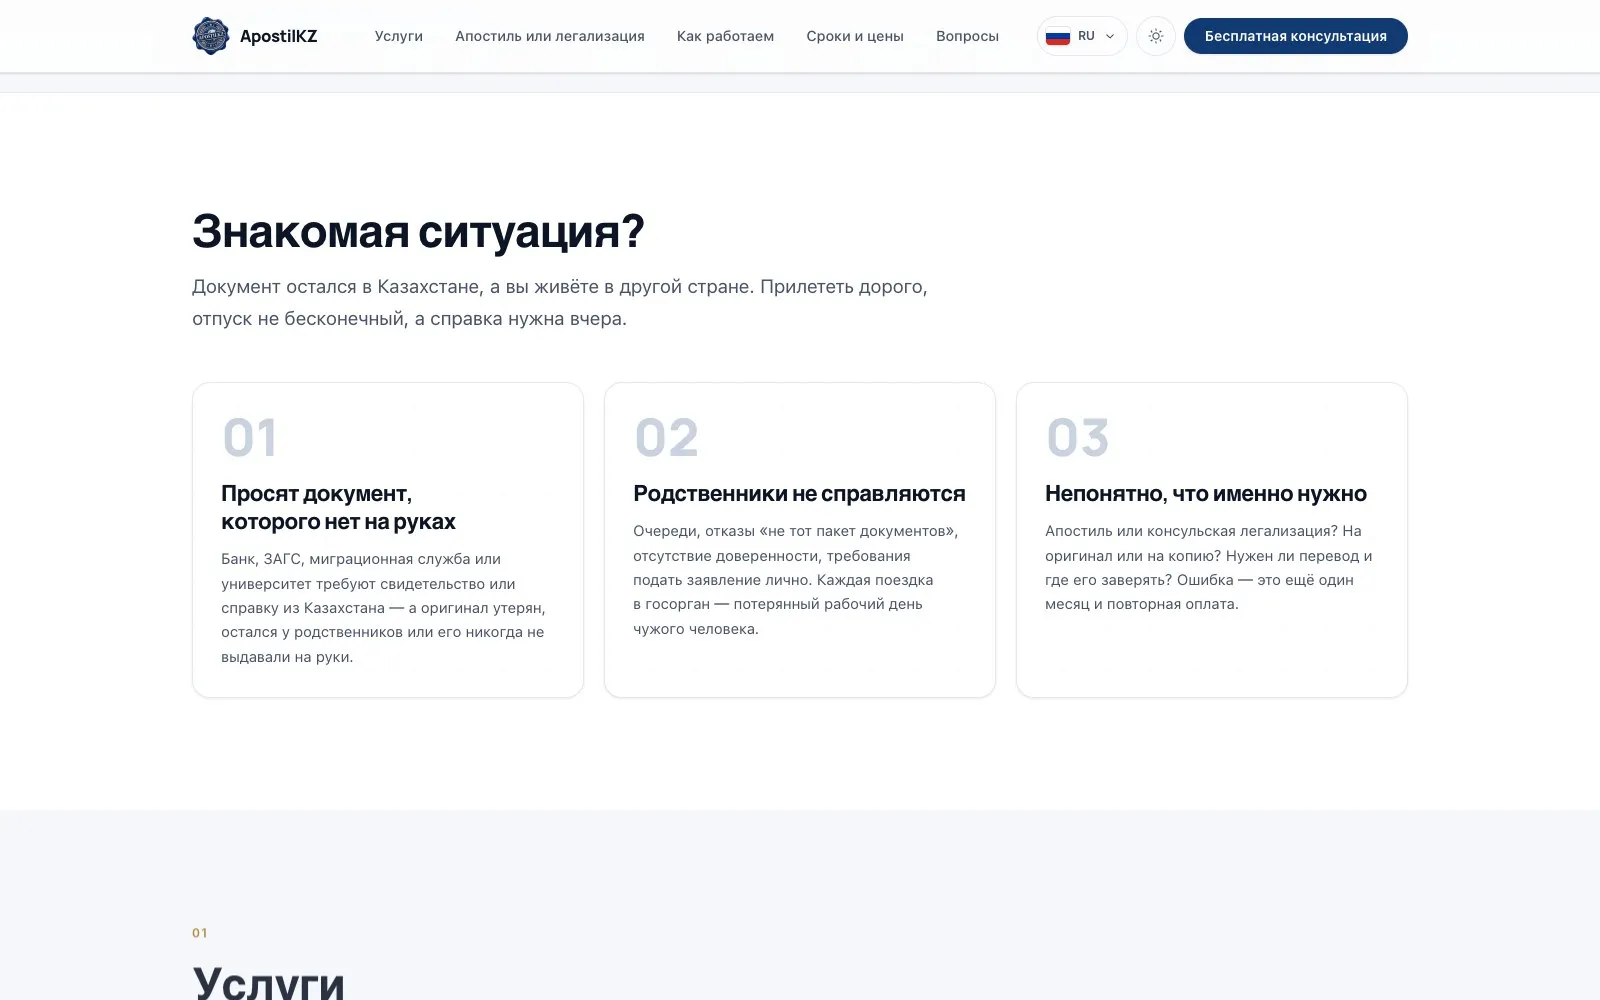Image resolution: width=1600 pixels, height=1000 pixels.
Task: Click text beginning Апостиль или консульская легализация?
Action: 1209,567
